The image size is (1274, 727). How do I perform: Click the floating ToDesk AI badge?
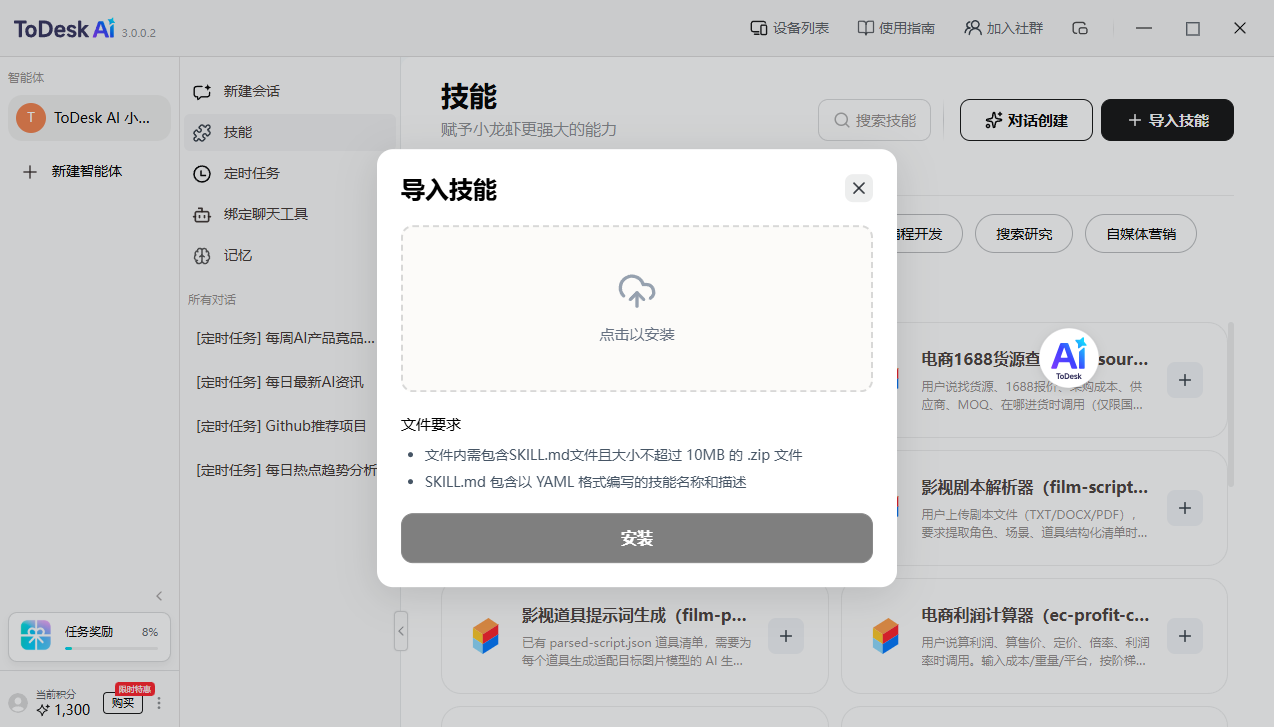(1069, 357)
